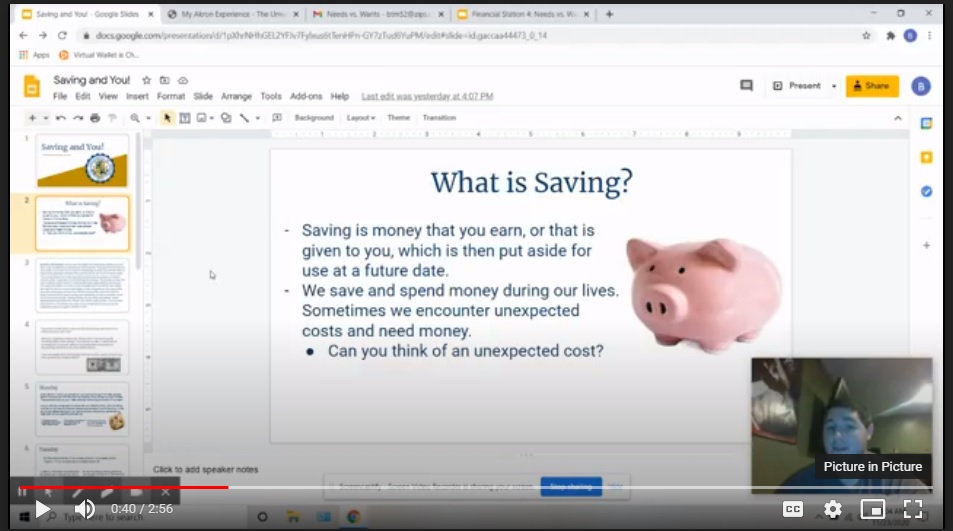The width and height of the screenshot is (953, 531).
Task: Click the Present button
Action: tap(797, 86)
